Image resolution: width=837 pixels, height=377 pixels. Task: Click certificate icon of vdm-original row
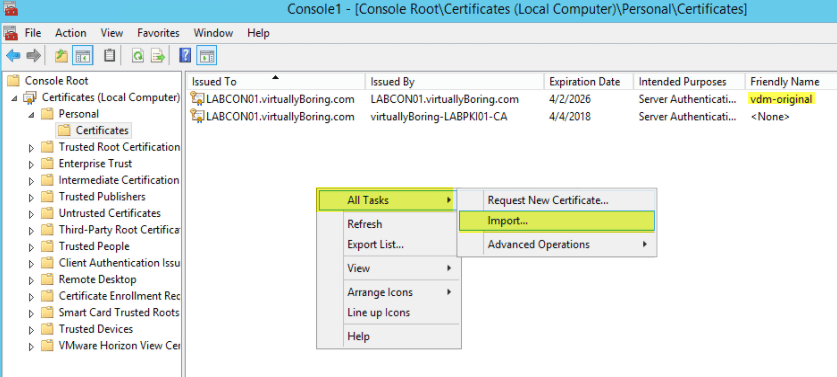[x=198, y=98]
